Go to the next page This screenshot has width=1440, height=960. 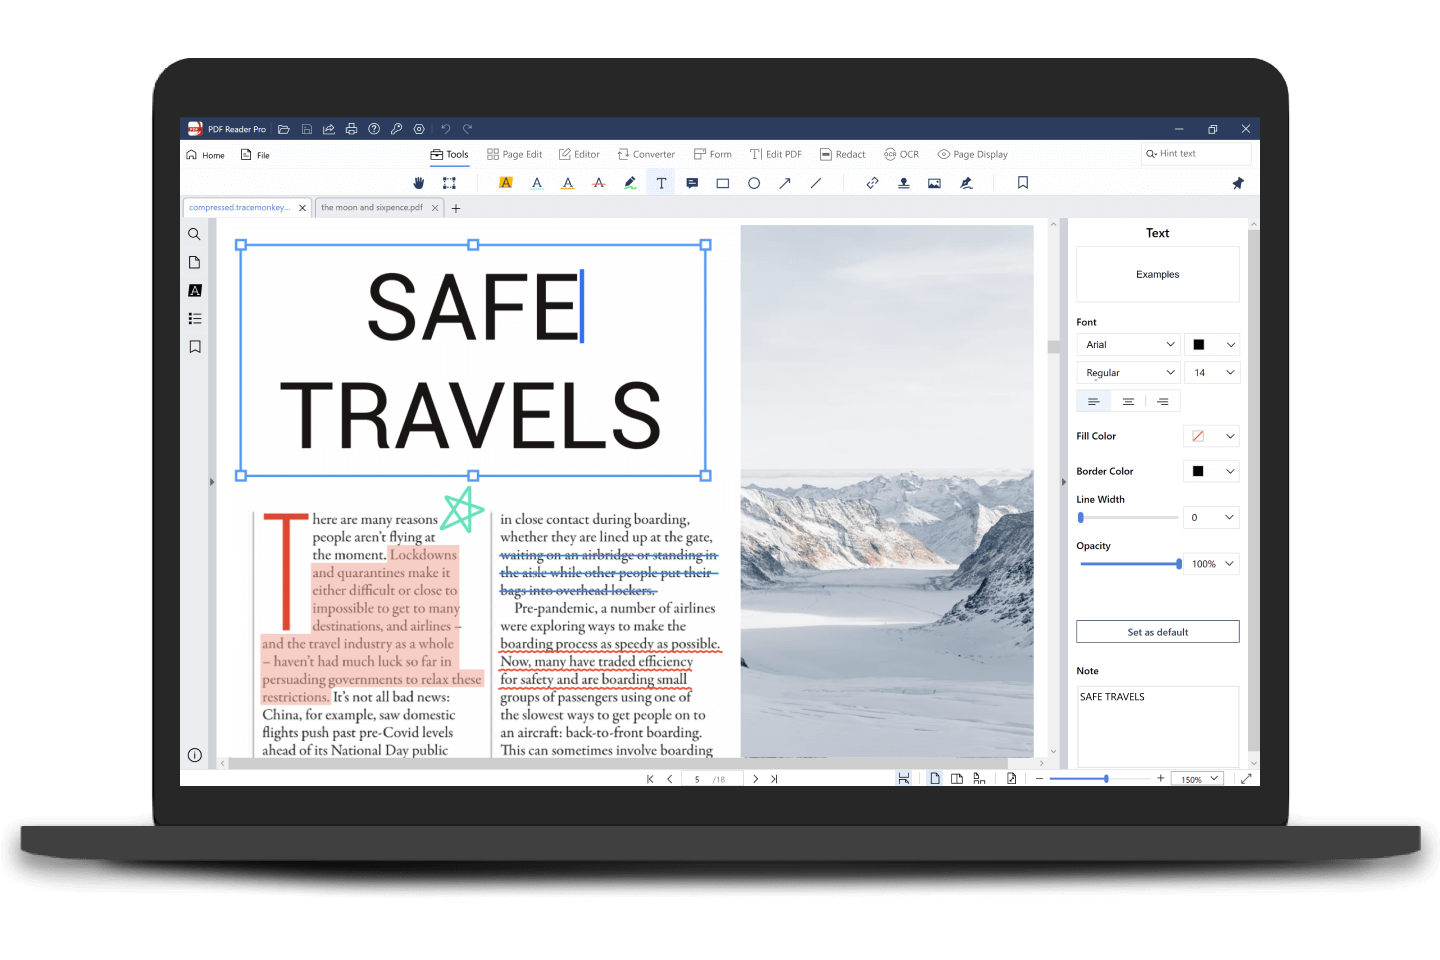click(756, 778)
